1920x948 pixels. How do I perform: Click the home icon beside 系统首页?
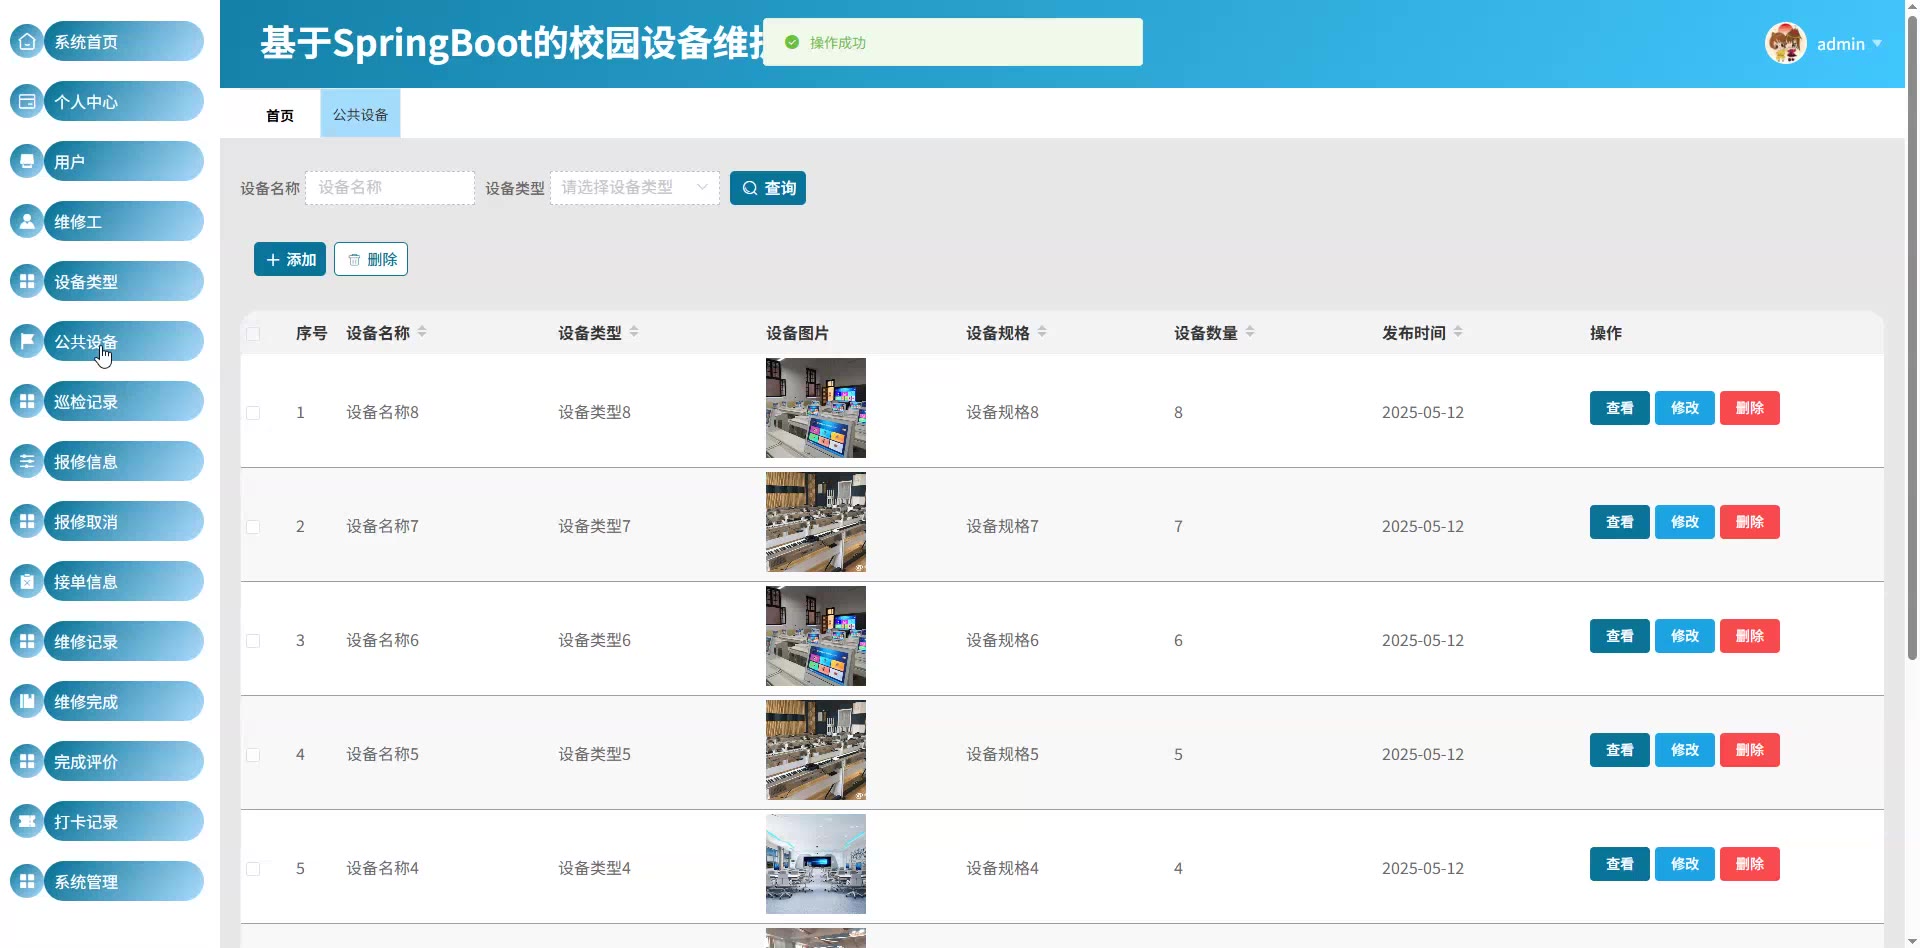[27, 41]
